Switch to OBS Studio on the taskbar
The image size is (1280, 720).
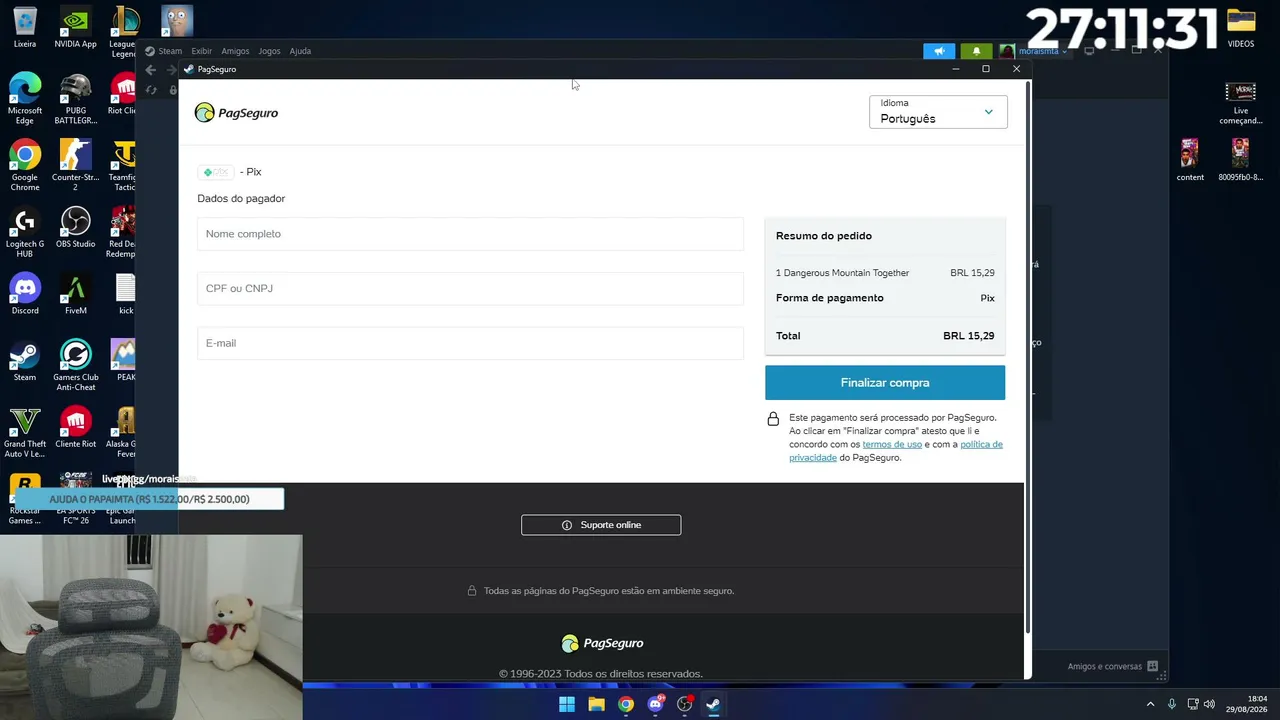[x=684, y=704]
